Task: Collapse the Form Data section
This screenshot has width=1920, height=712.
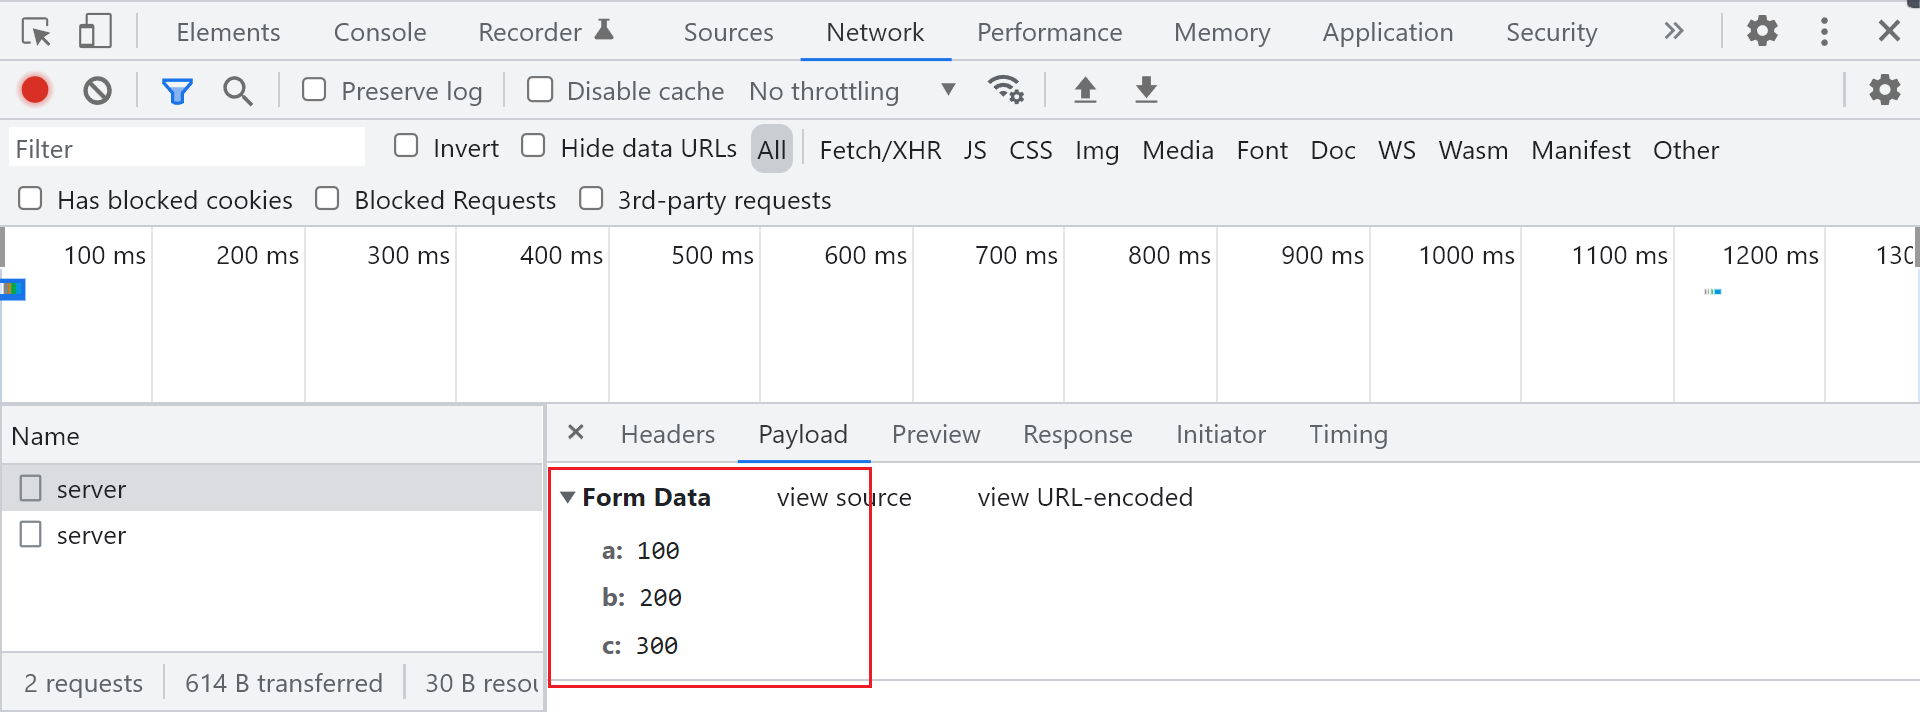Action: [x=568, y=497]
